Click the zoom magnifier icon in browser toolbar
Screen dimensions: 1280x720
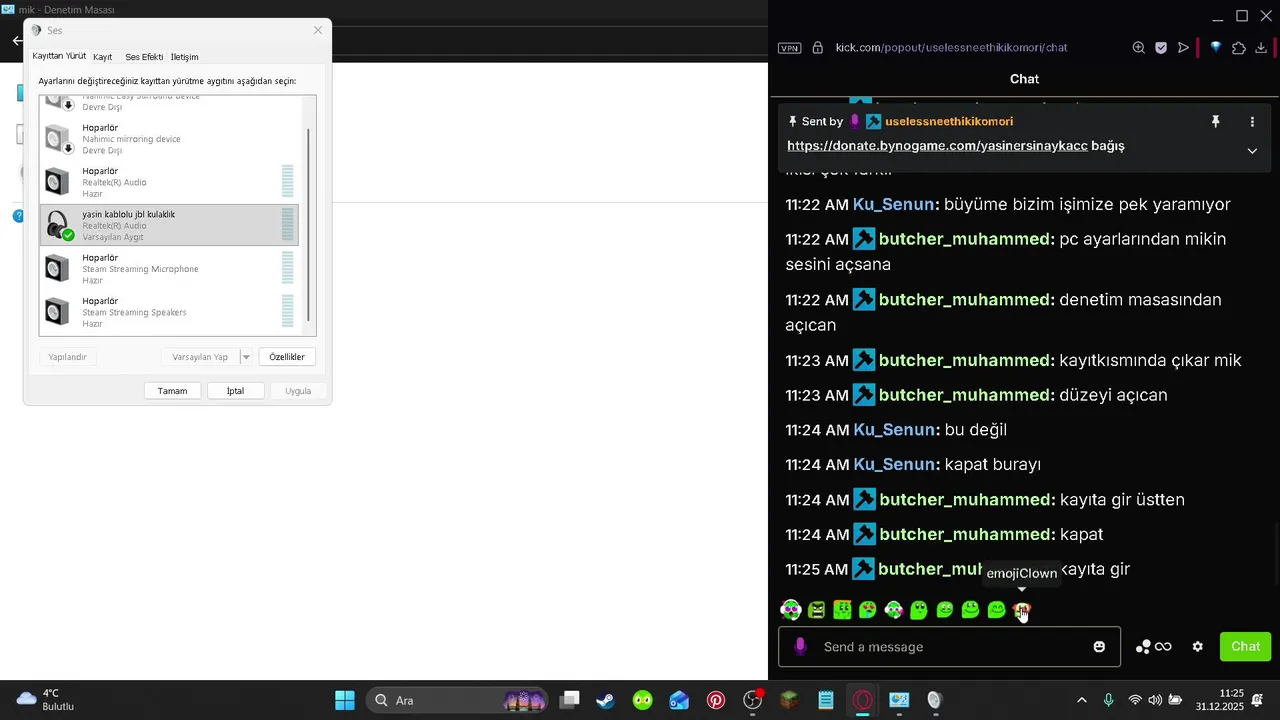tap(1139, 47)
